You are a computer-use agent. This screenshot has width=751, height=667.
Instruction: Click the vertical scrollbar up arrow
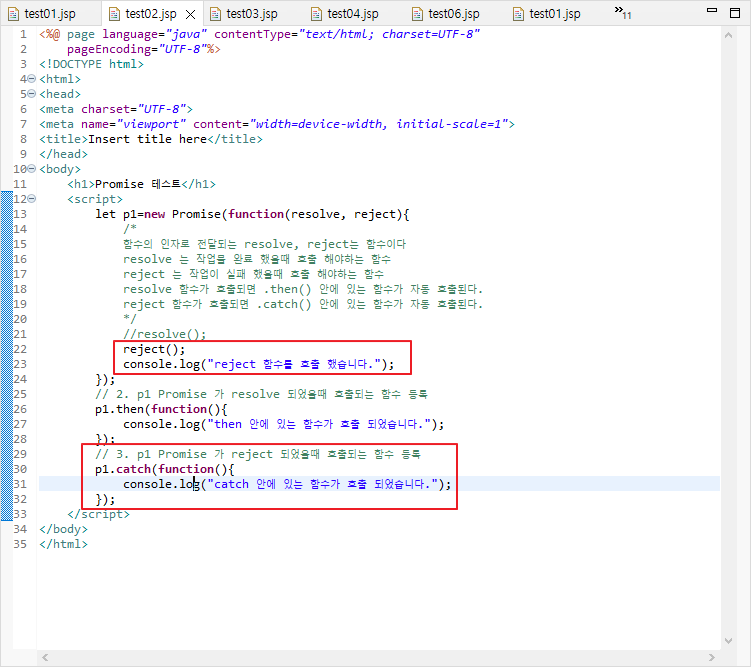[728, 35]
